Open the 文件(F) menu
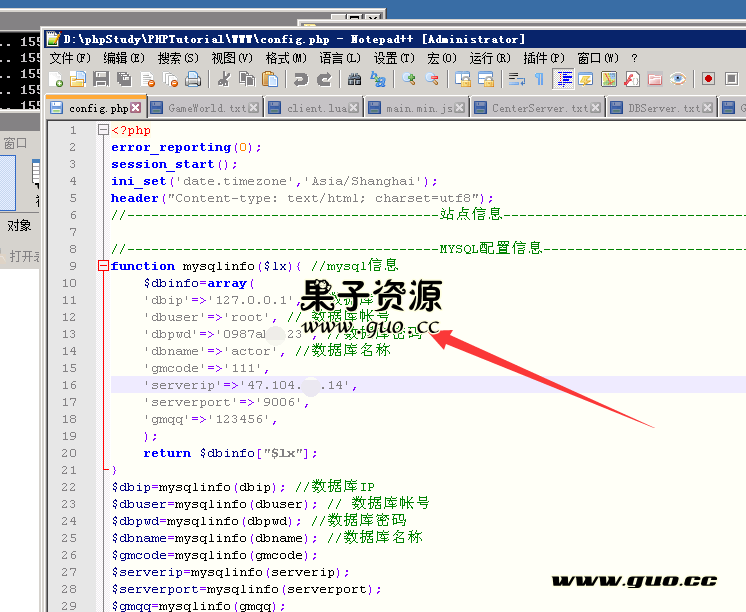This screenshot has height=612, width=746. tap(70, 58)
